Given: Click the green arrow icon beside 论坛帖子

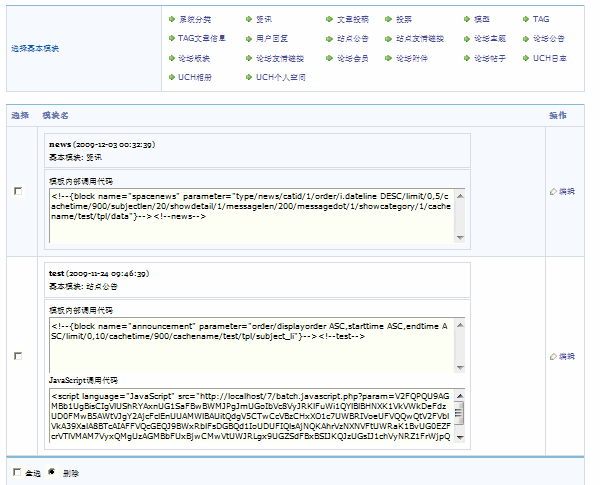Looking at the screenshot, I should (468, 58).
